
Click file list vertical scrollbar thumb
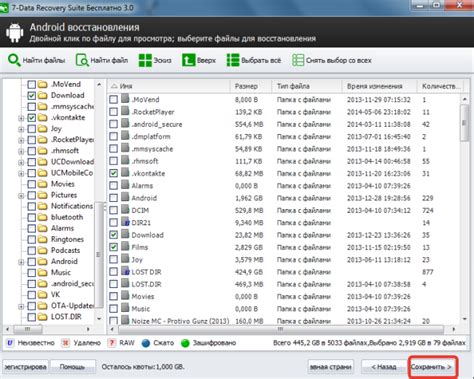[x=464, y=123]
